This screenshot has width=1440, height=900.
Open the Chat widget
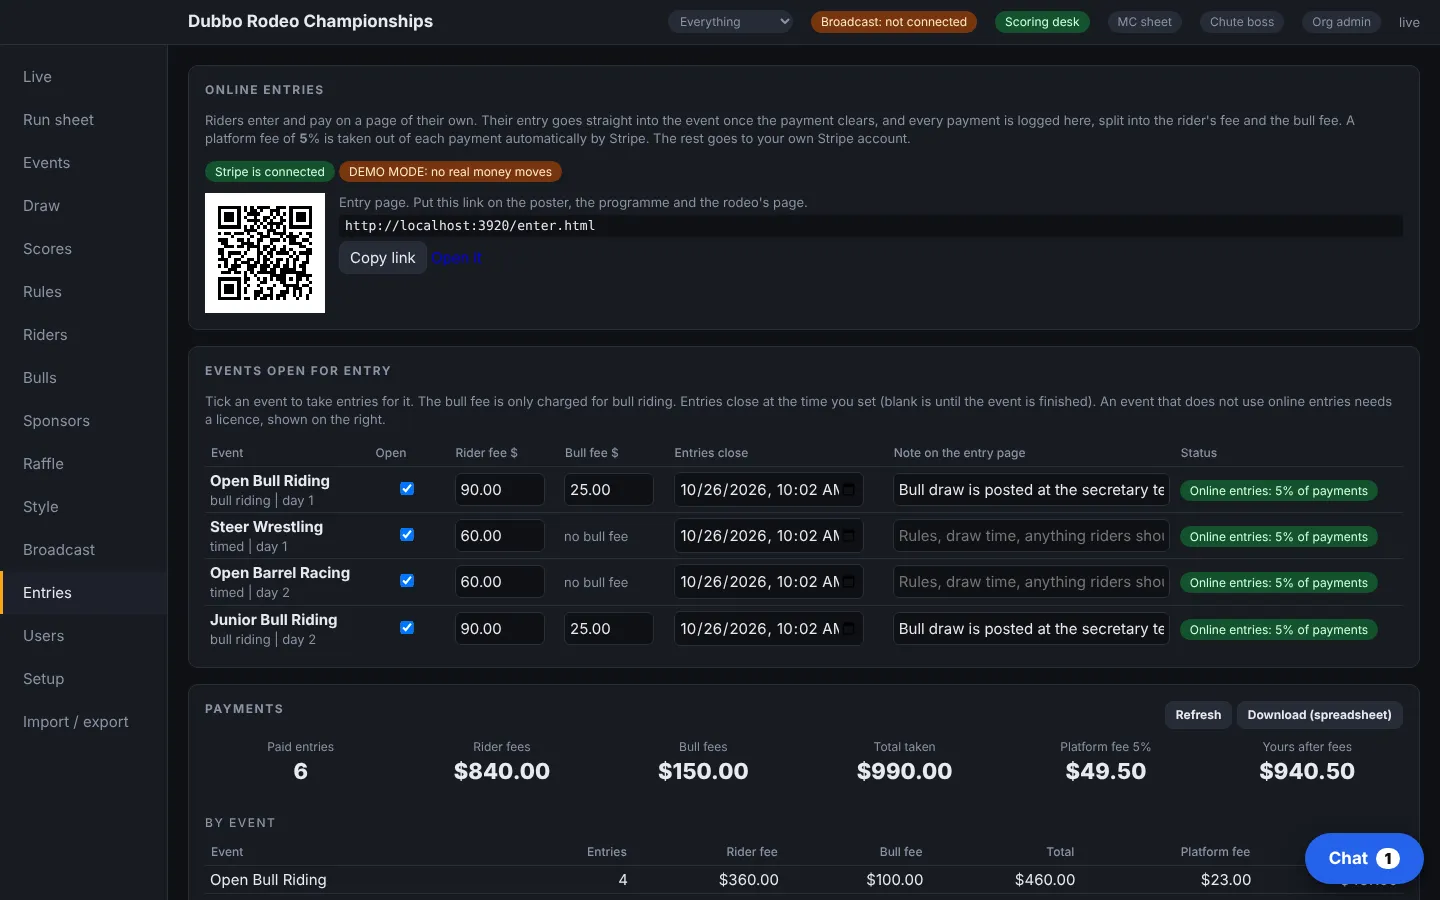(1364, 858)
